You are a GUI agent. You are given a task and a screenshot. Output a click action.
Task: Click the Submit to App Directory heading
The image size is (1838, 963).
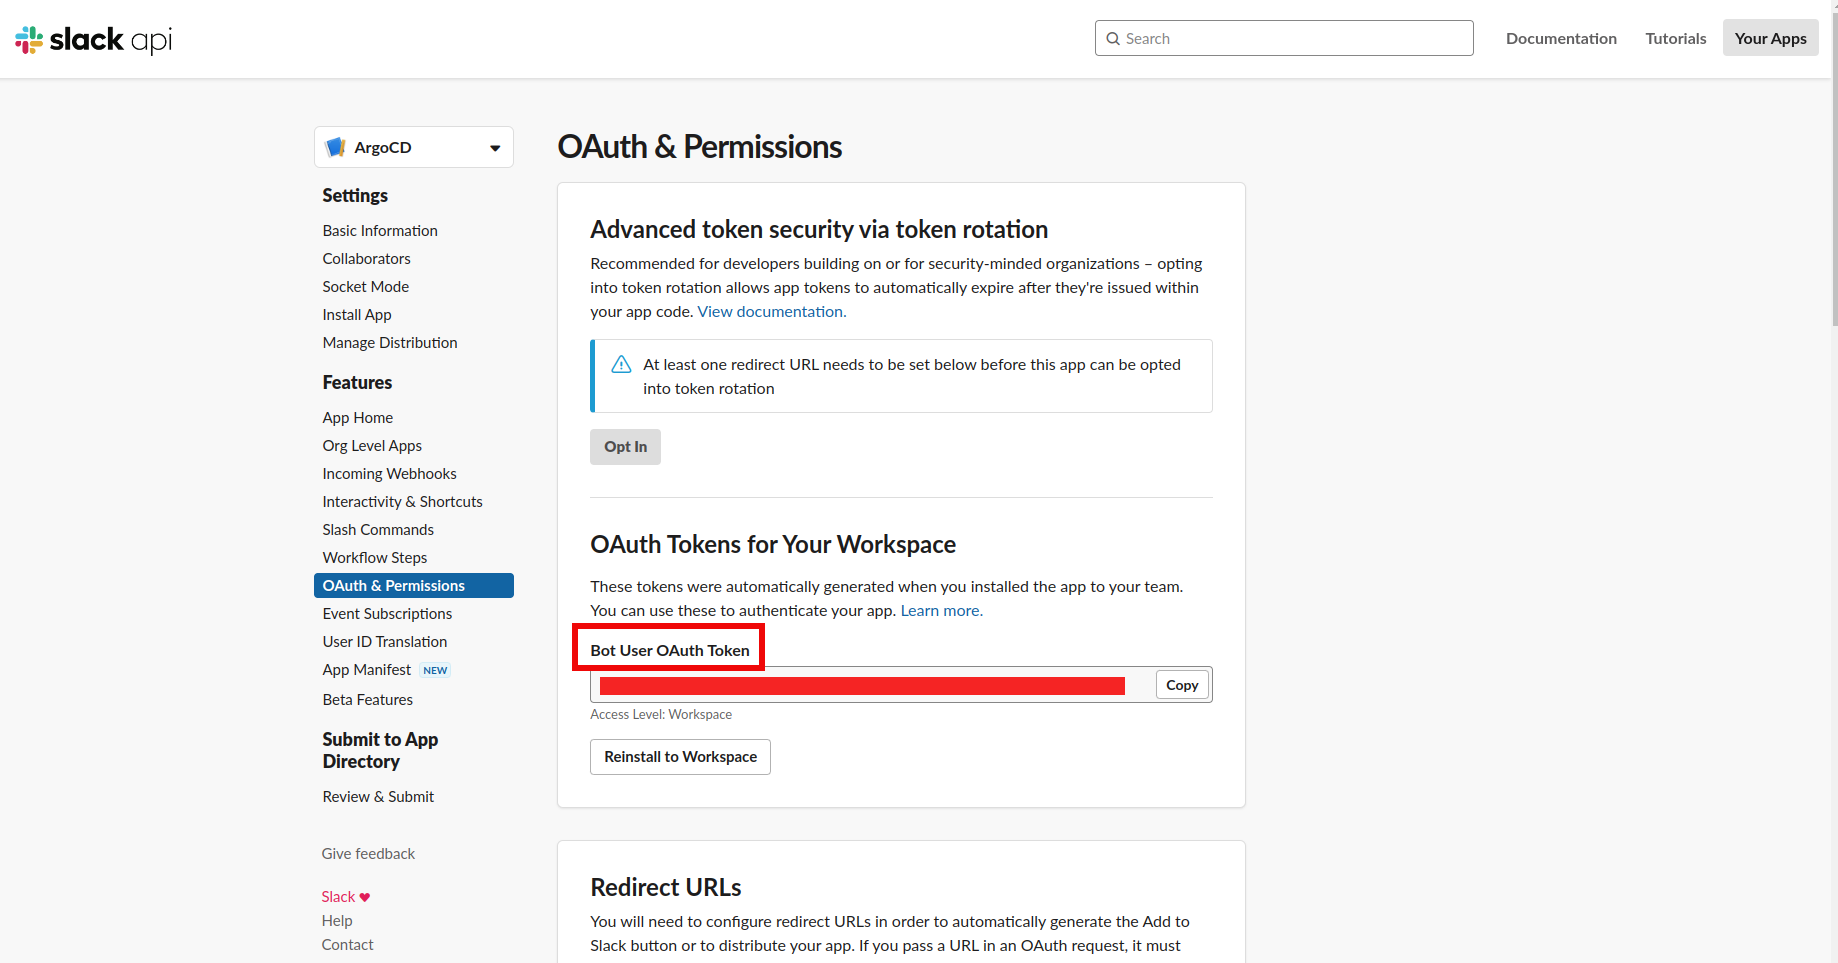(380, 750)
